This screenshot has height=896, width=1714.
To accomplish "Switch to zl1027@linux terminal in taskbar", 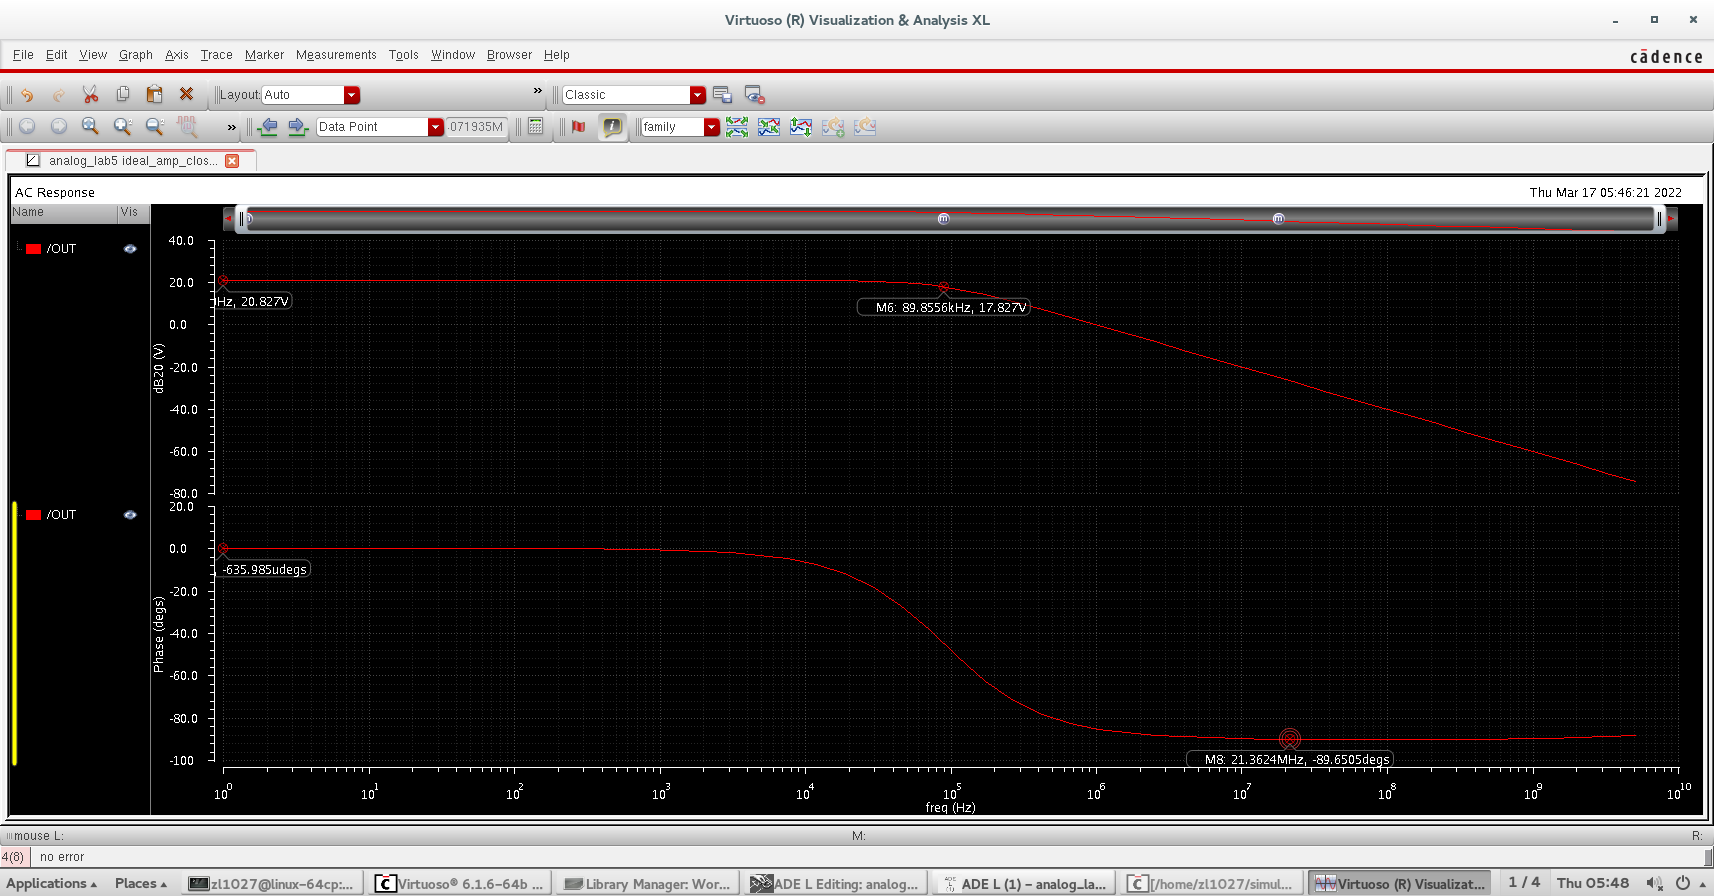I will [x=271, y=884].
